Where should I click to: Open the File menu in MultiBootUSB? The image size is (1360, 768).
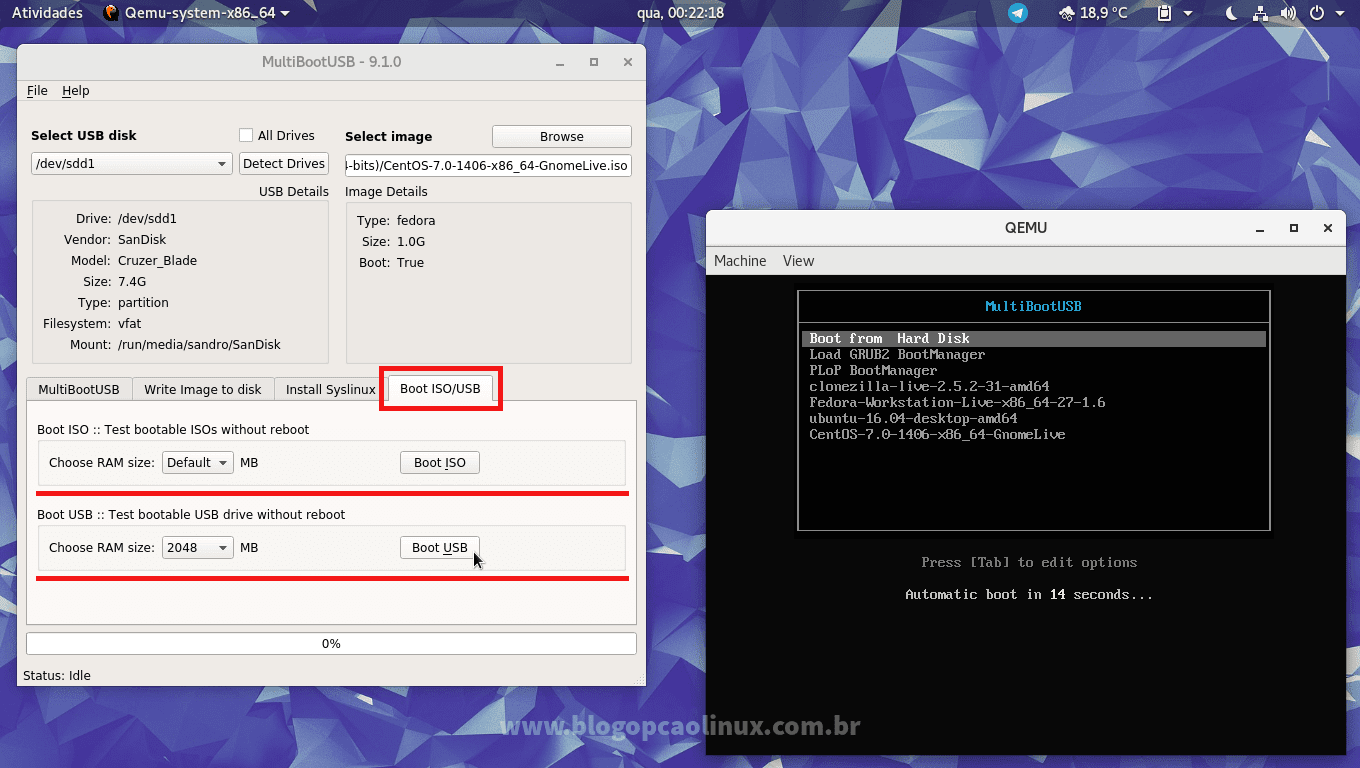click(x=37, y=90)
